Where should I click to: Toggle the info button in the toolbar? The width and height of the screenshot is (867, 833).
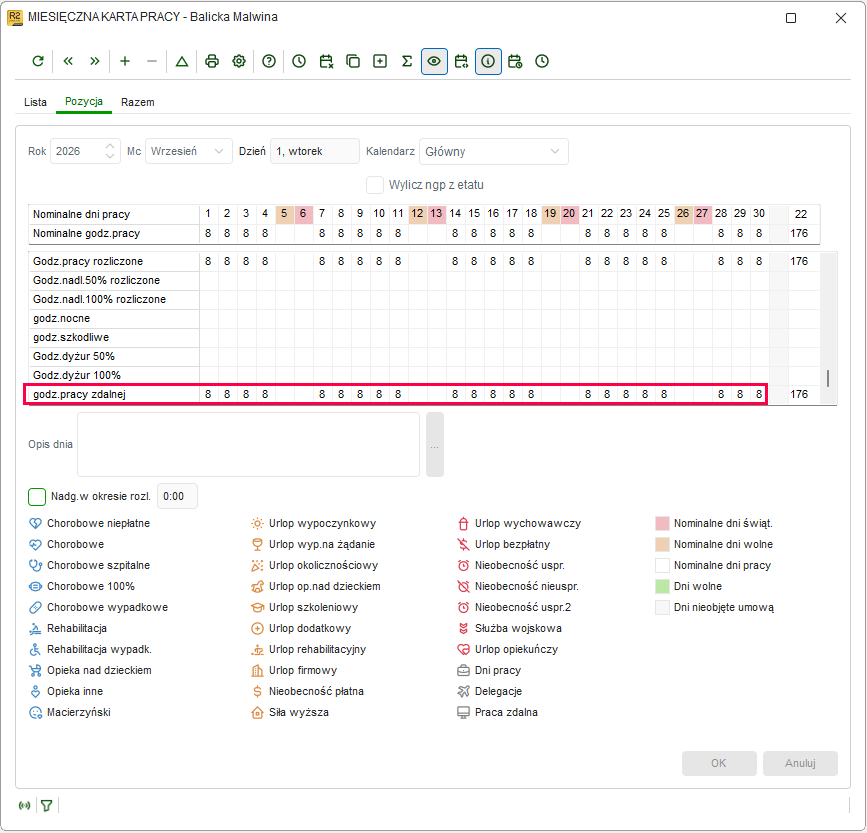[488, 61]
